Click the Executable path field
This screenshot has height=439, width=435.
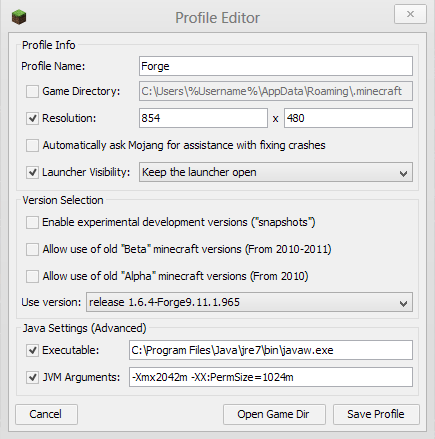pos(271,350)
